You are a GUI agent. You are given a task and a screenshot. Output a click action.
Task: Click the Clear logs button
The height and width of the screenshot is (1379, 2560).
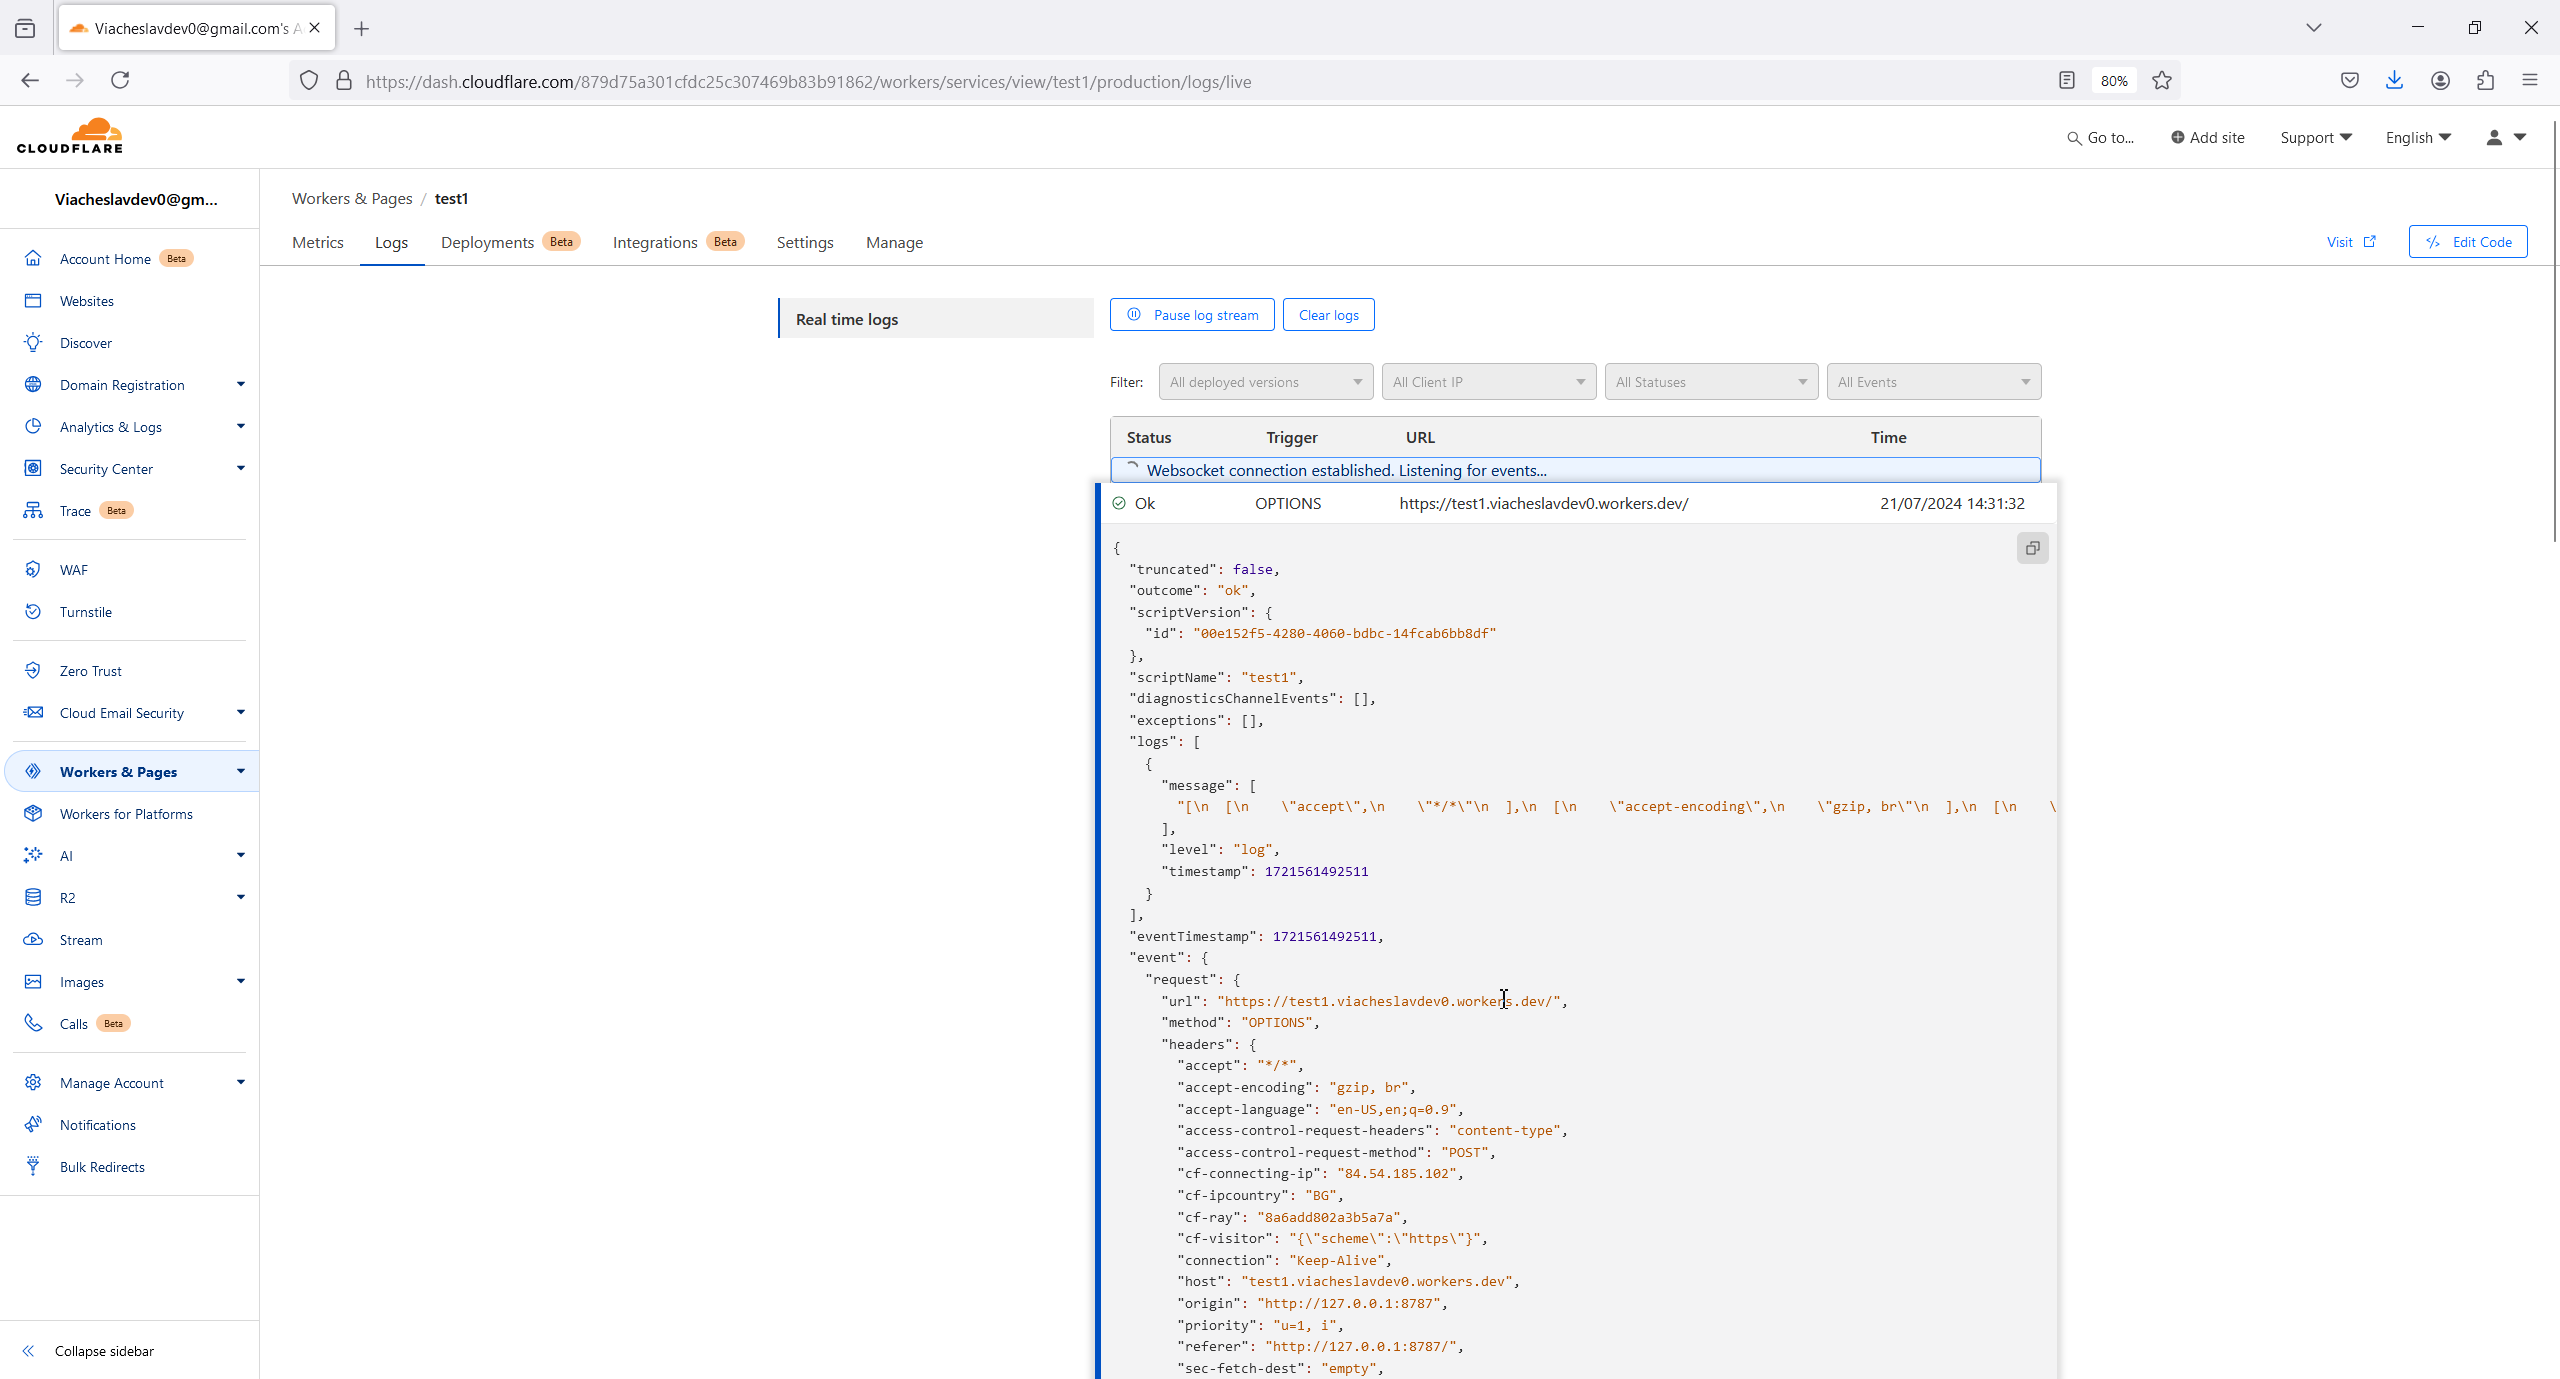click(x=1328, y=315)
